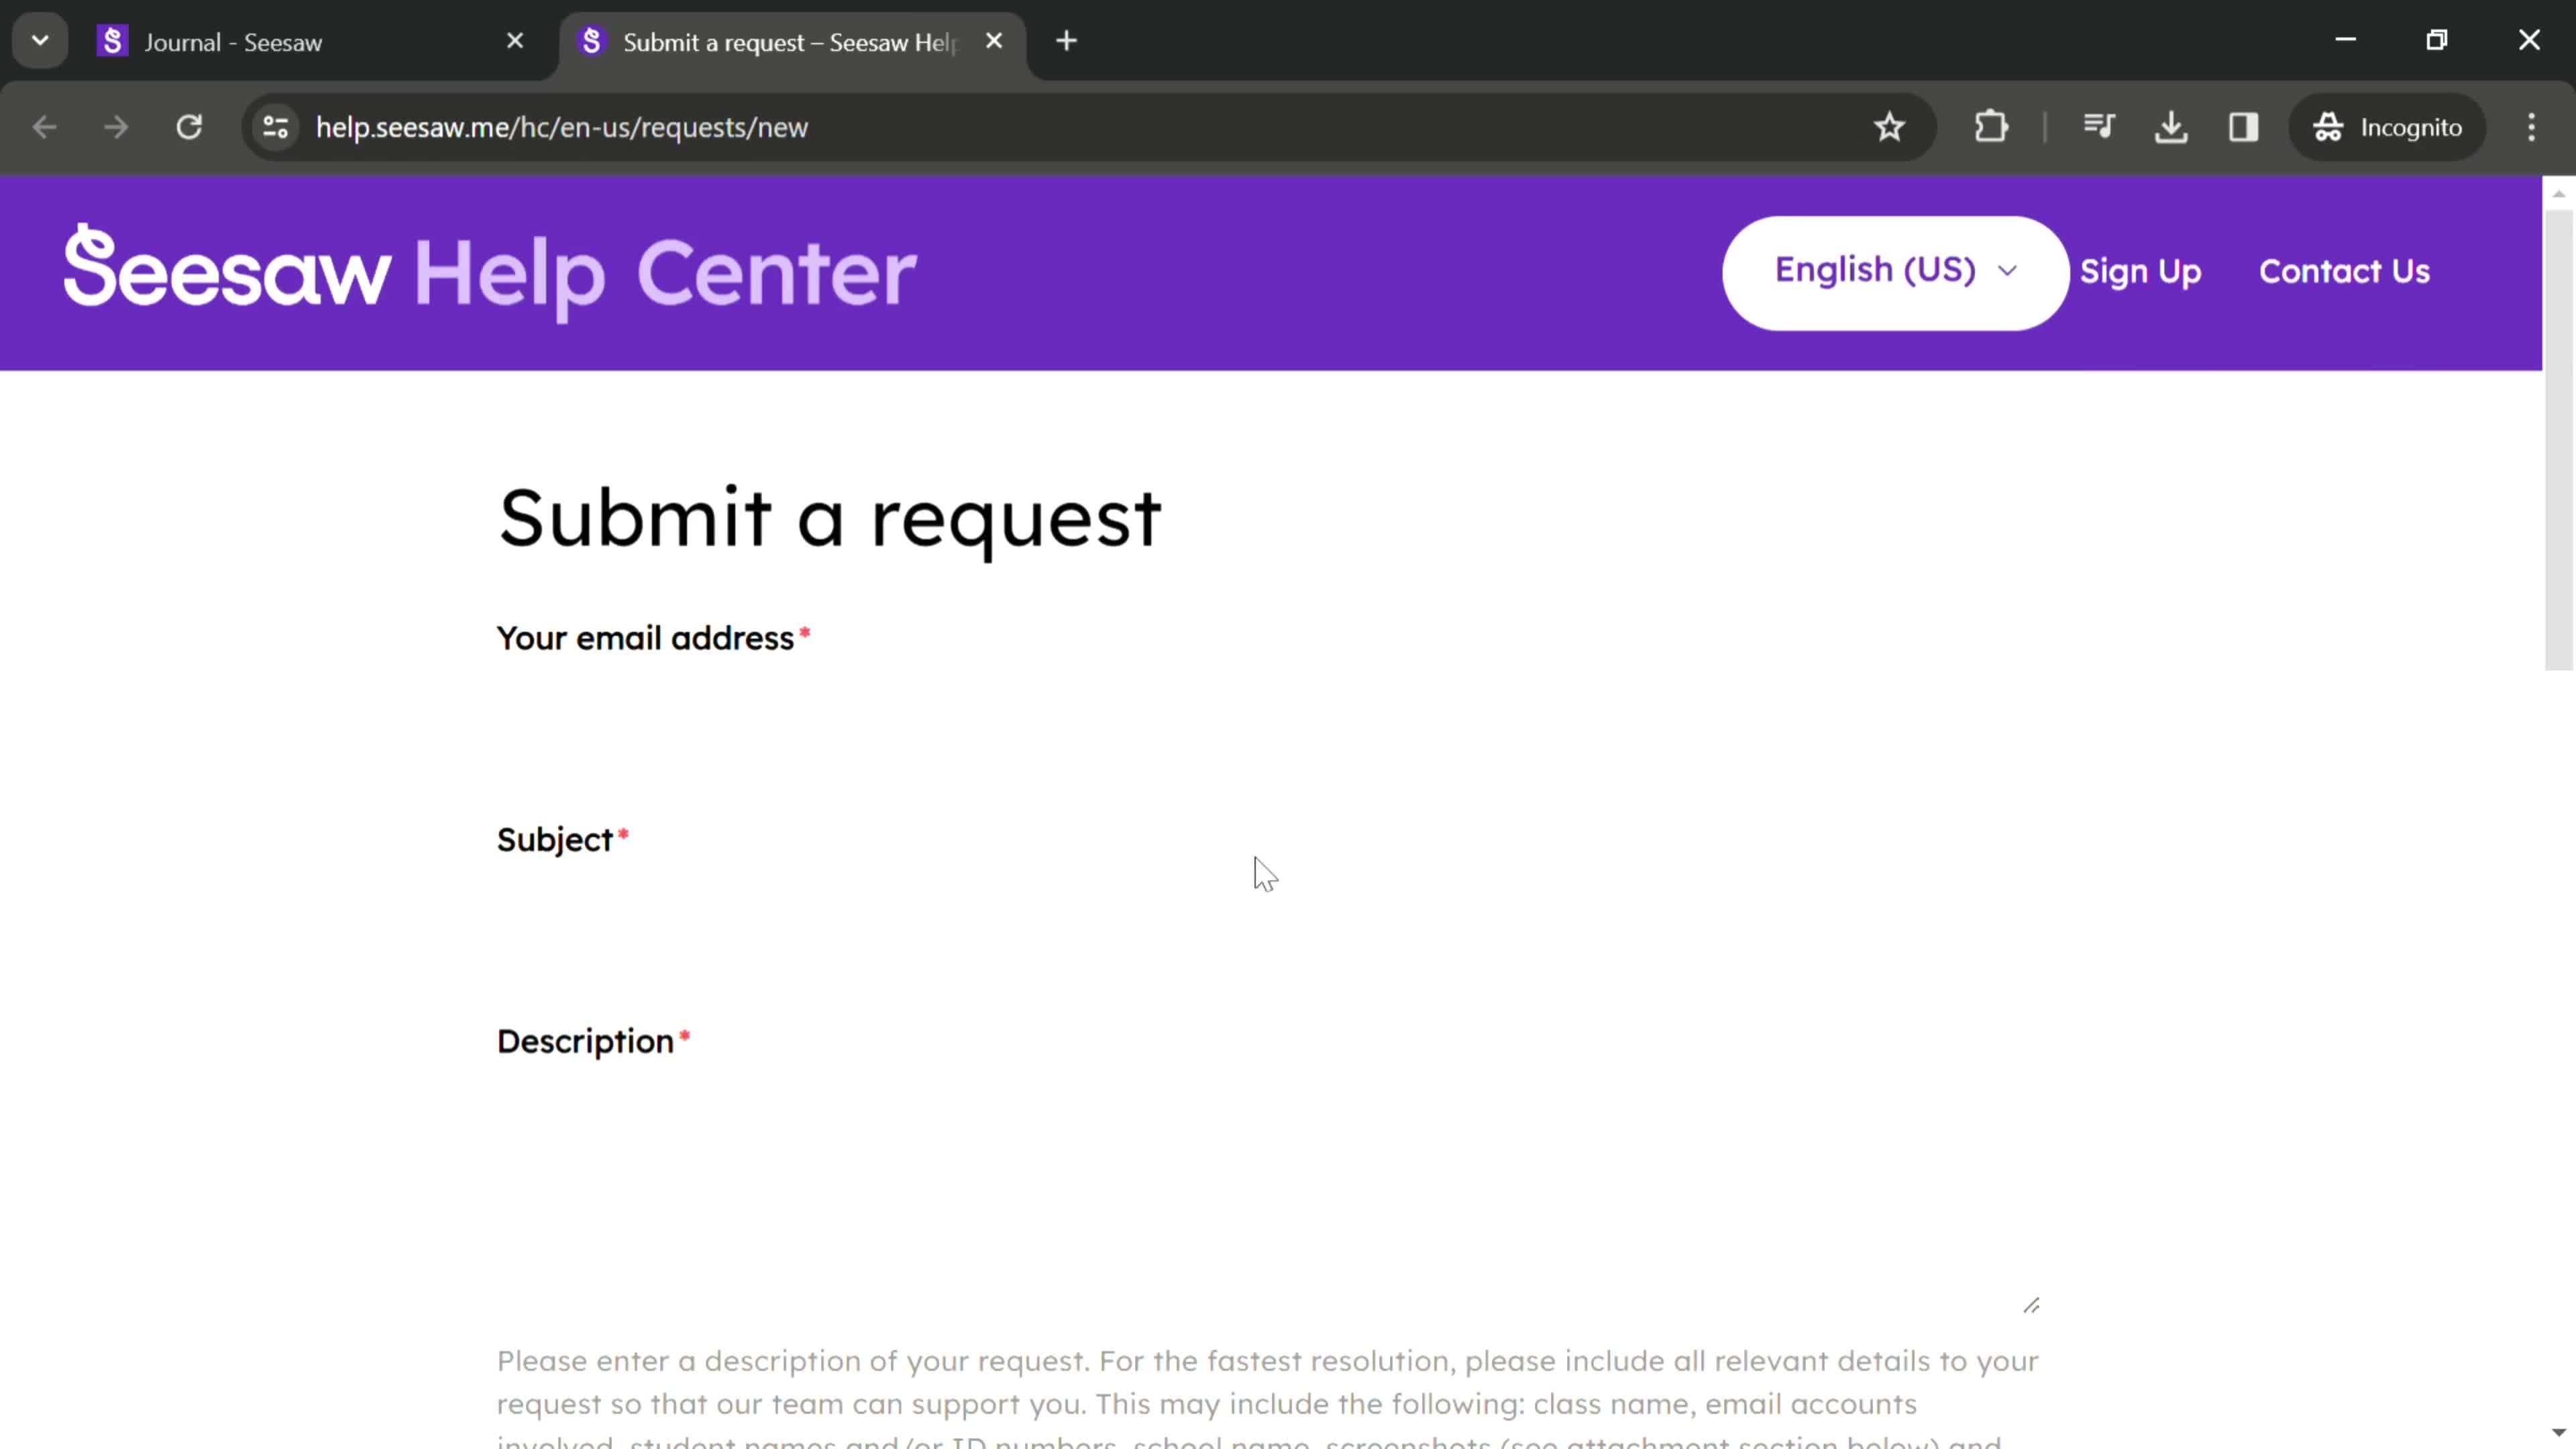Close the Submit a request tab
Viewport: 2576px width, 1449px height.
(x=993, y=41)
